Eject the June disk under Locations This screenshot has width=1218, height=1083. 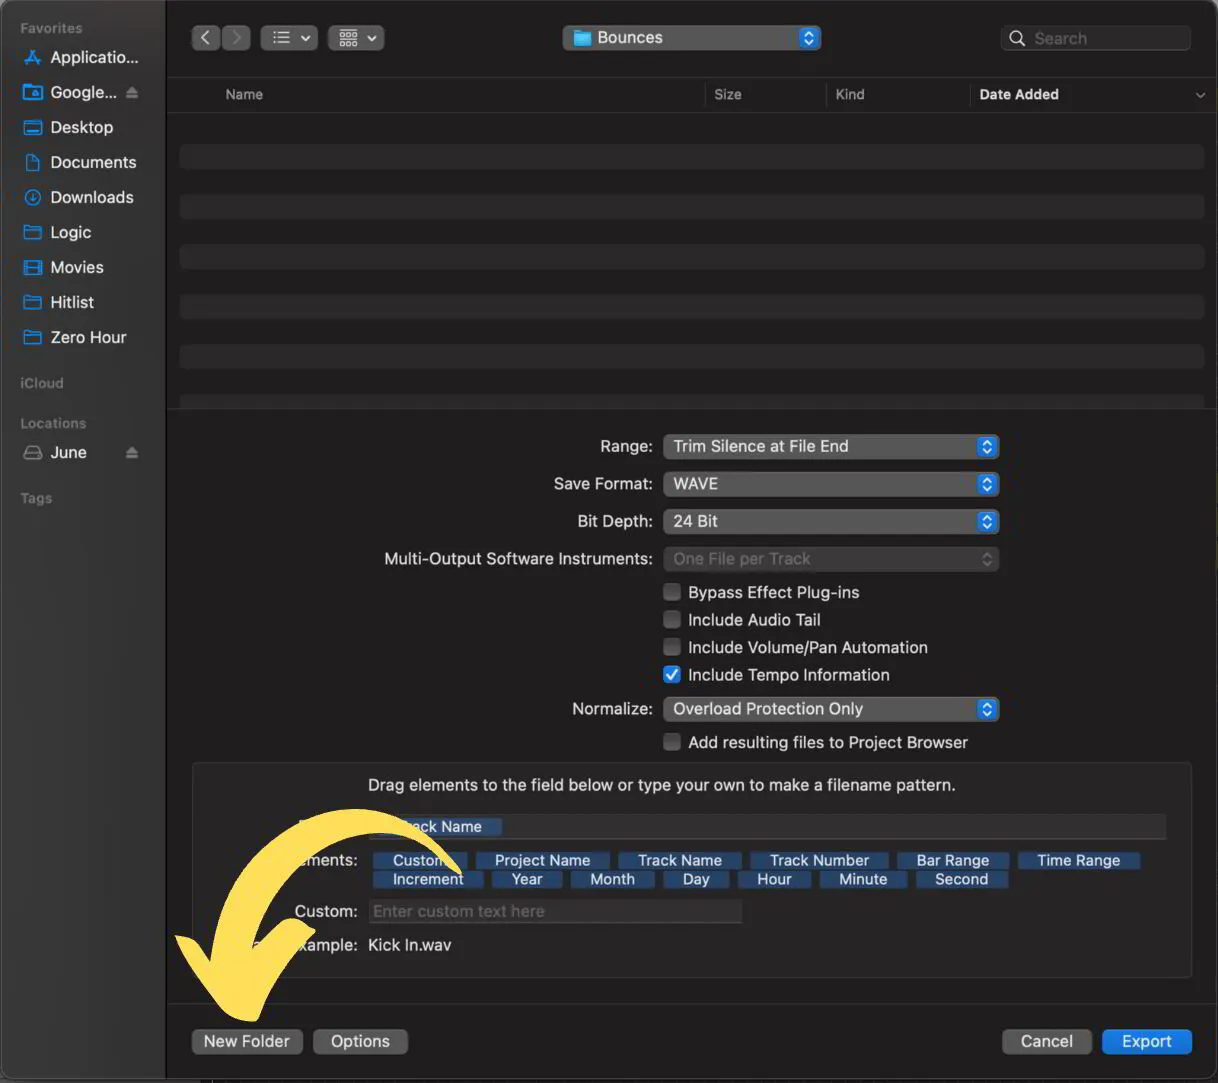point(131,452)
